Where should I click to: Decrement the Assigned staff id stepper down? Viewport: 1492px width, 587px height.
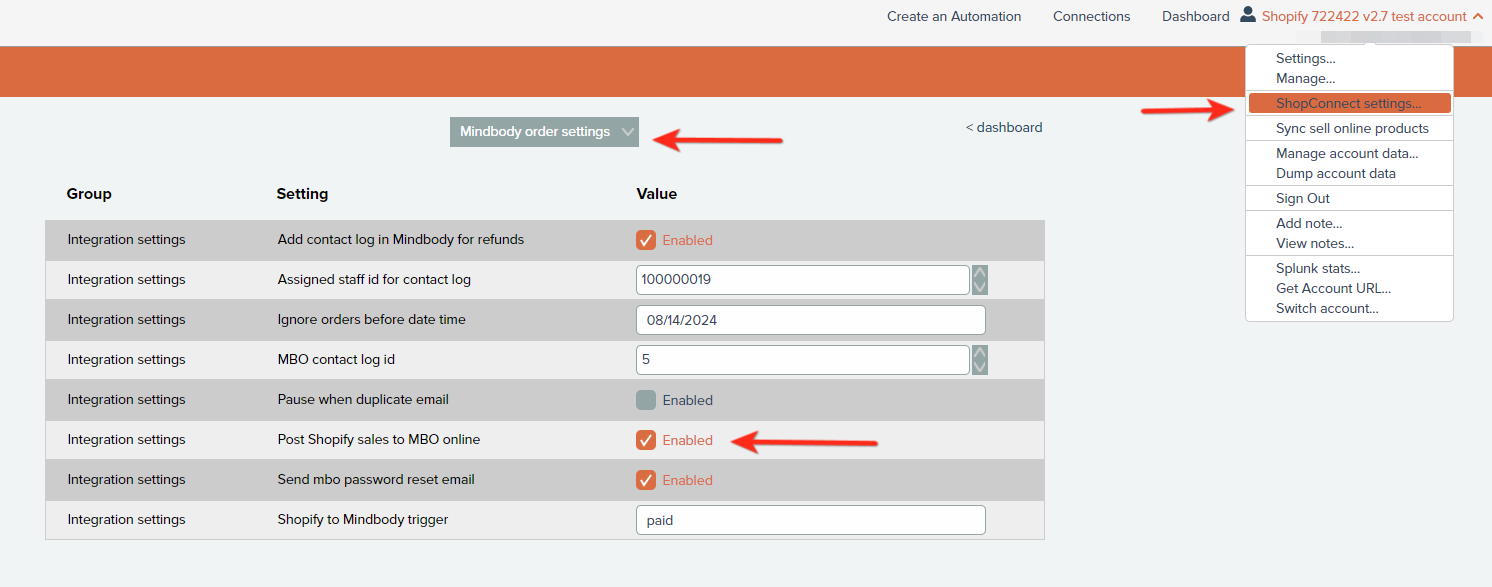(x=980, y=287)
